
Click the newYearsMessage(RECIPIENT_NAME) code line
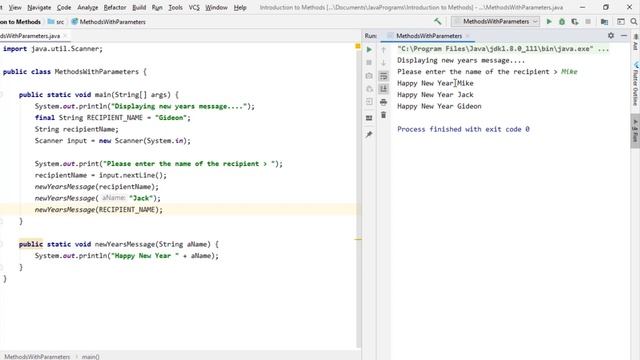click(x=98, y=210)
